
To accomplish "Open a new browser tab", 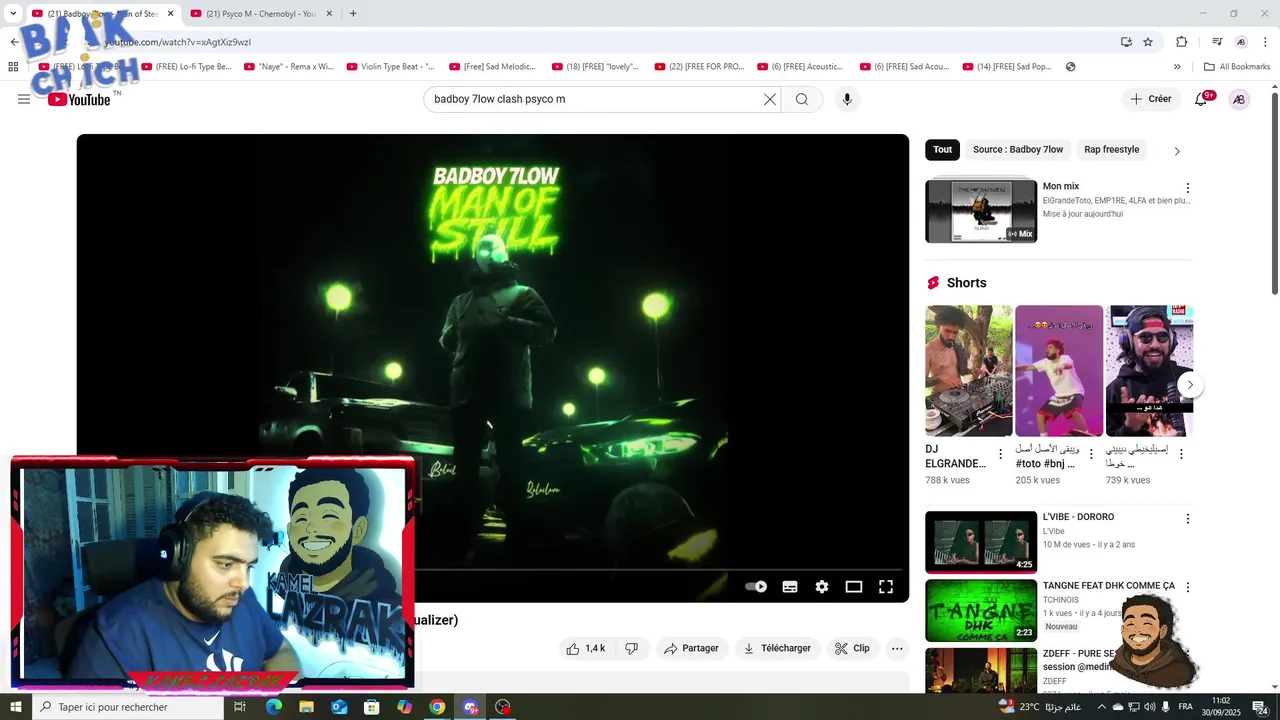I will (x=353, y=14).
